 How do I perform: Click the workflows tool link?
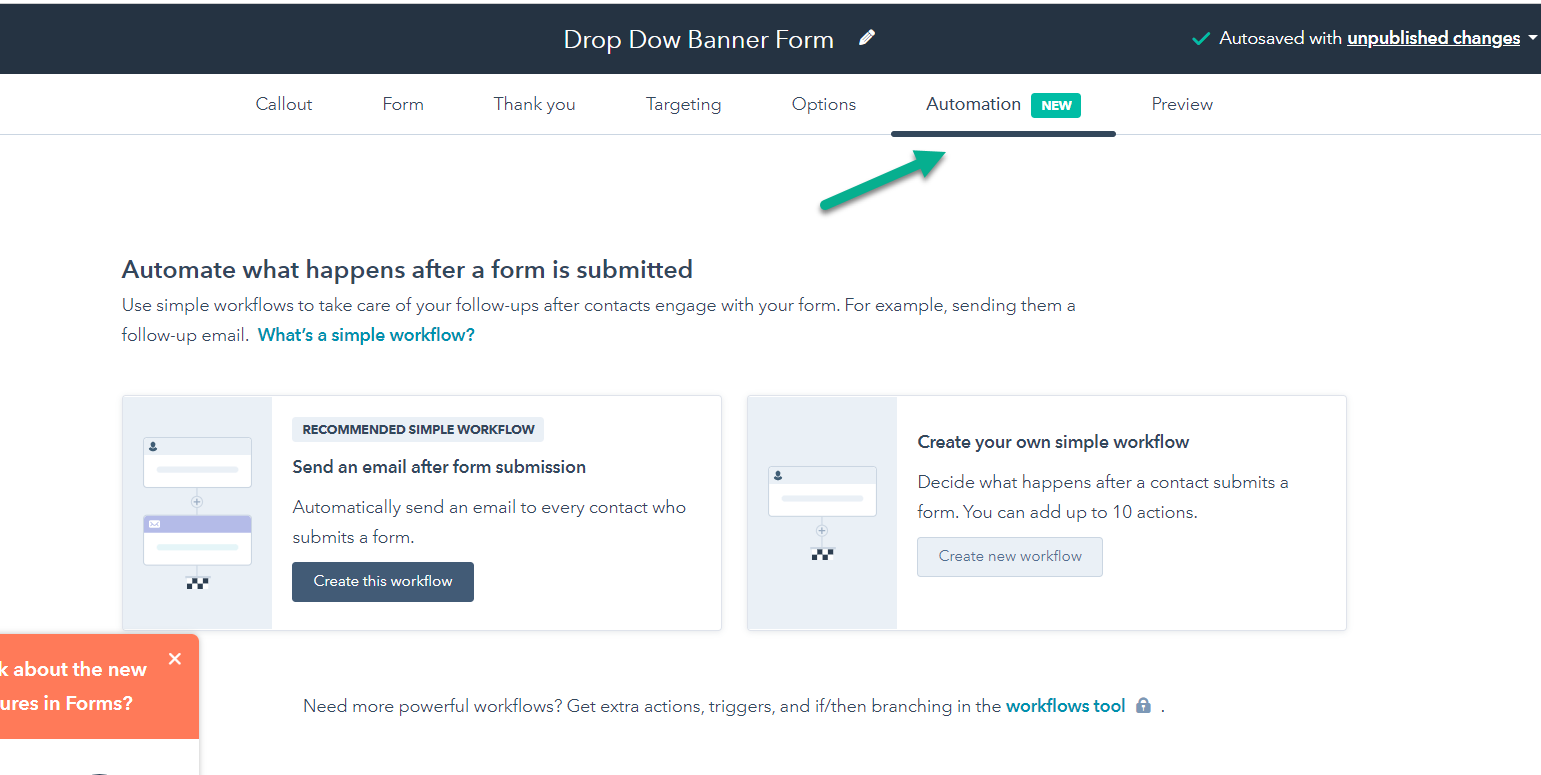tap(1065, 705)
